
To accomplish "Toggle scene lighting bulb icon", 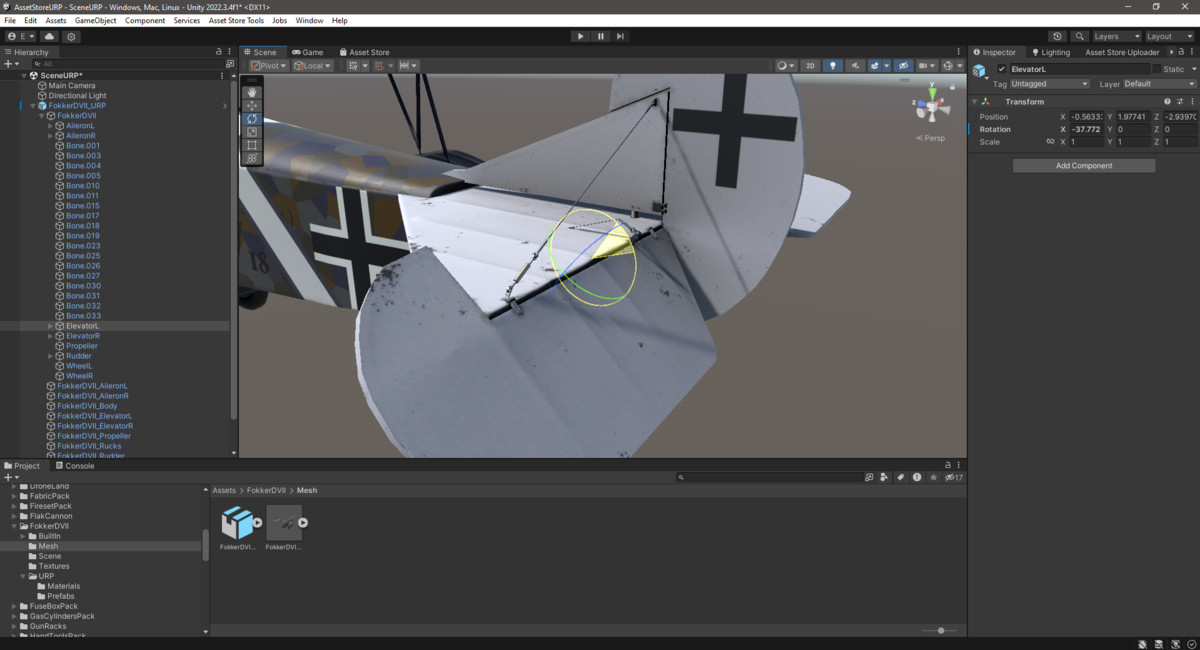I will tap(833, 66).
